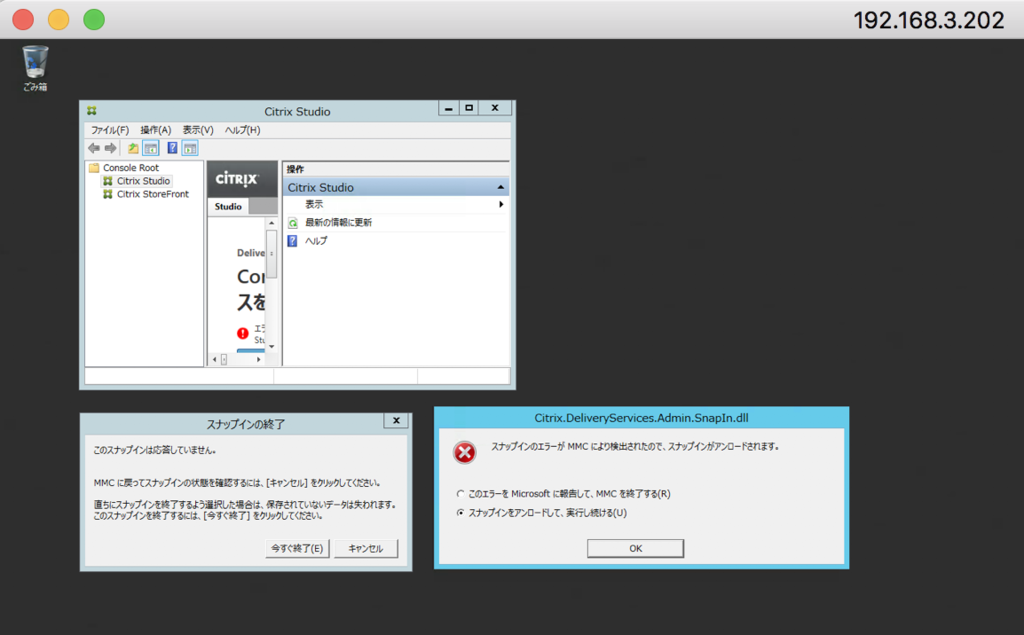1024x635 pixels.
Task: Click the up-one-level folder toolbar icon
Action: [x=133, y=148]
